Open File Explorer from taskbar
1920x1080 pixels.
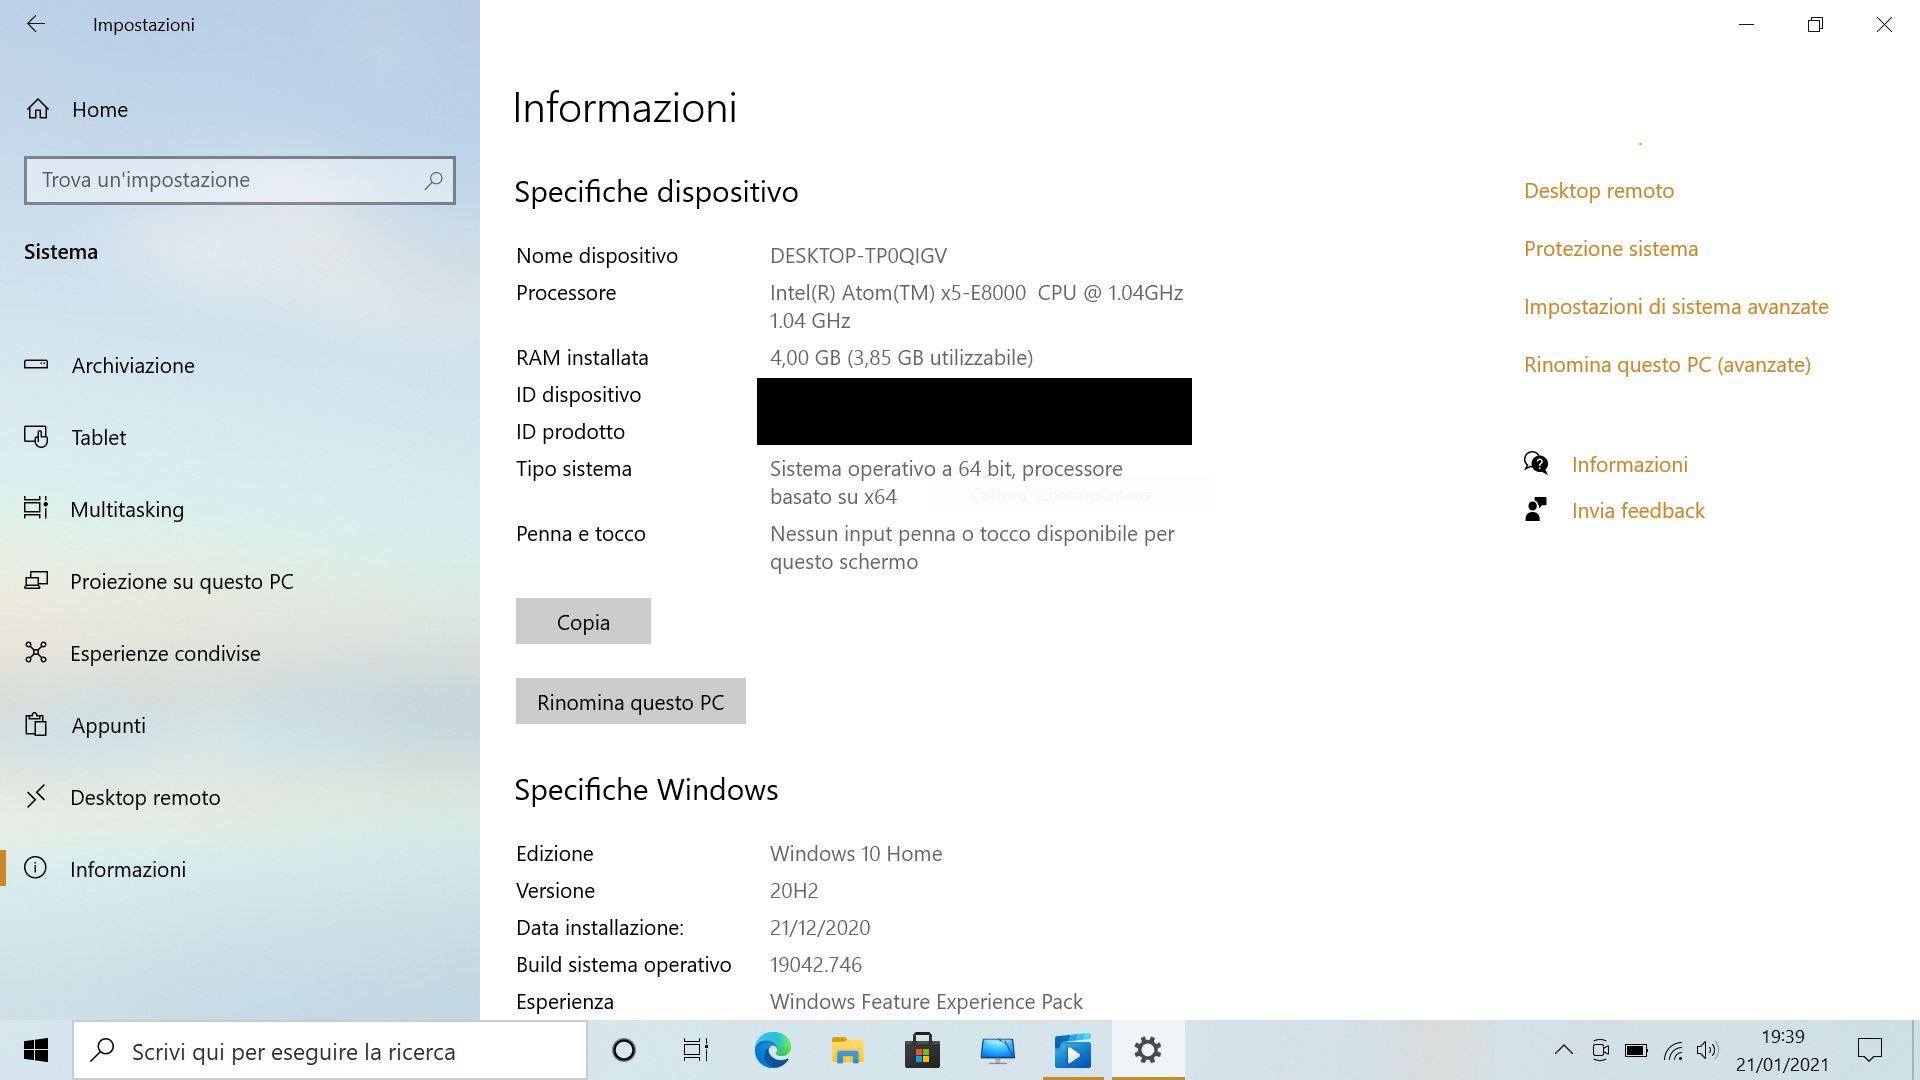847,1050
